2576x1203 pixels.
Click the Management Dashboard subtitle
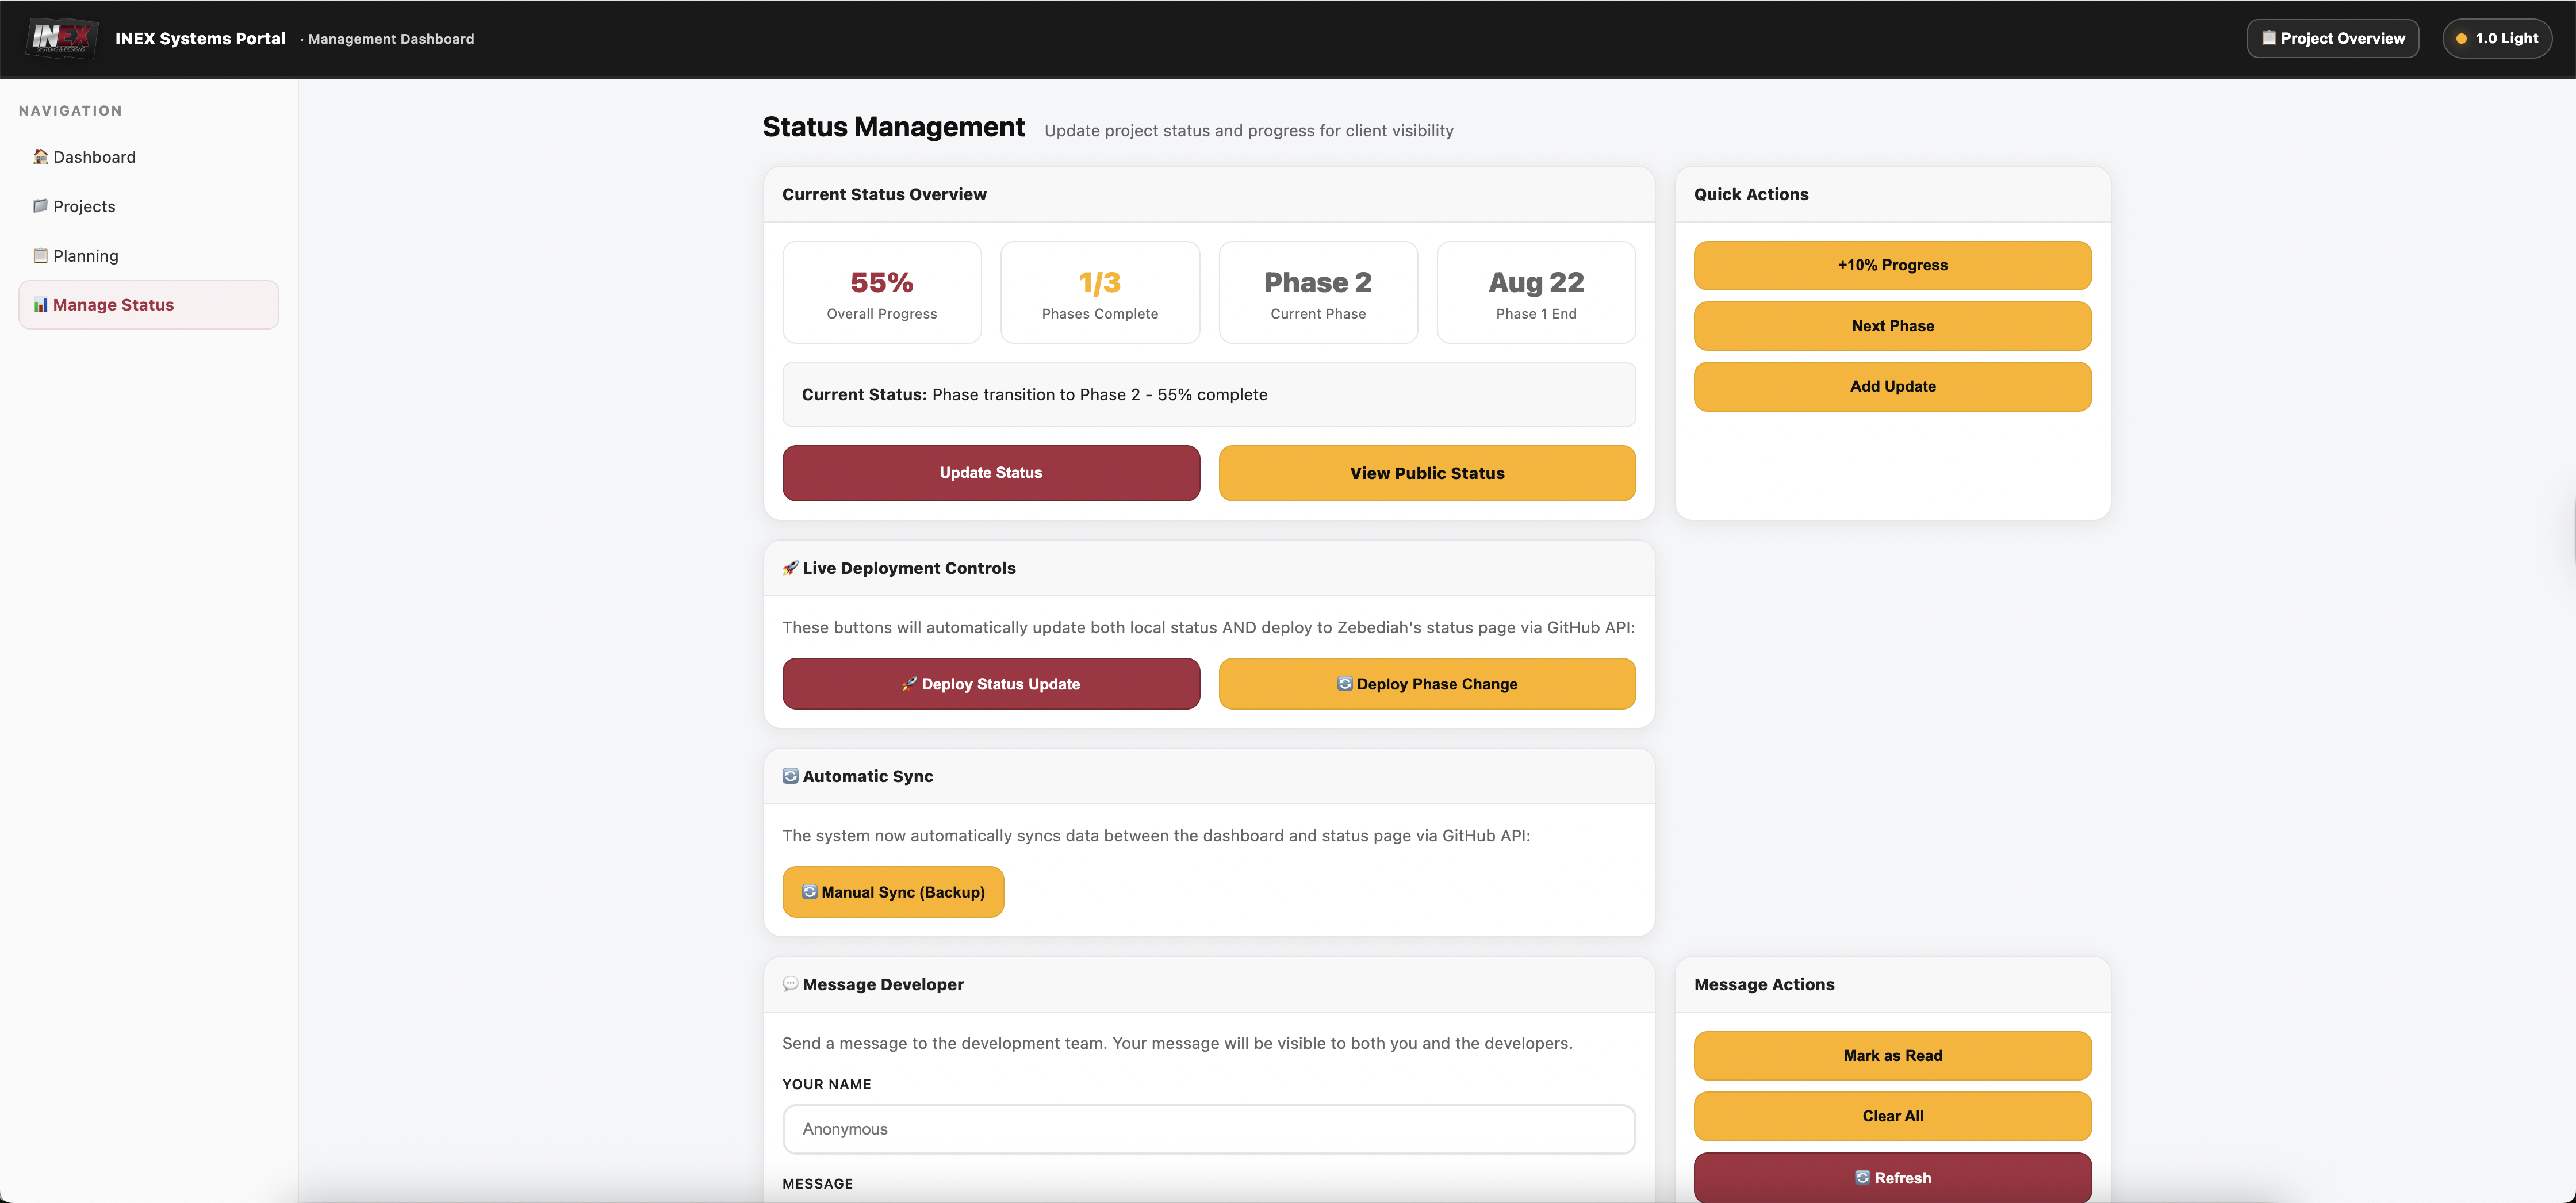391,39
